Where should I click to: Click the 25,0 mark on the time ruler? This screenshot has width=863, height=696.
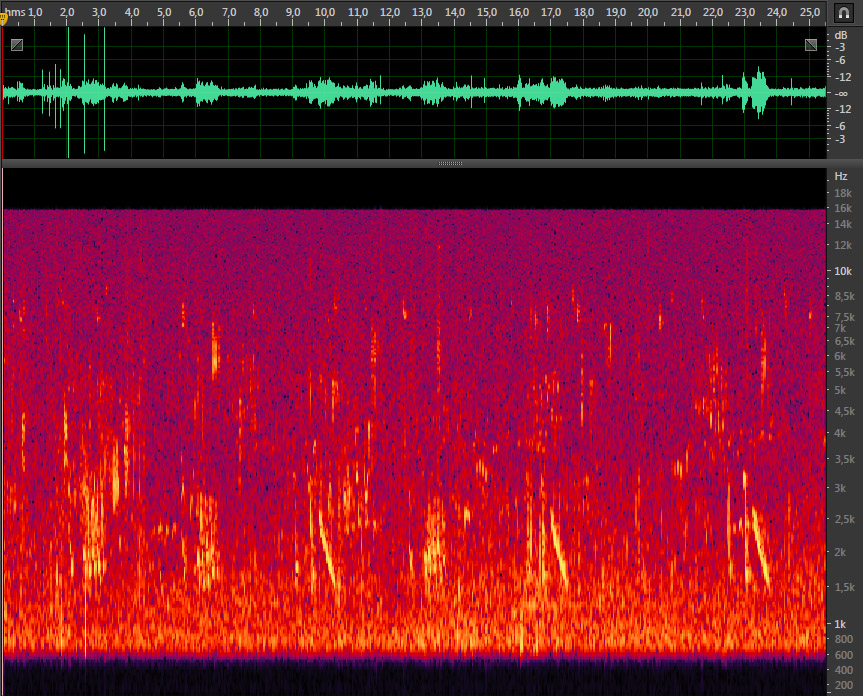point(810,12)
